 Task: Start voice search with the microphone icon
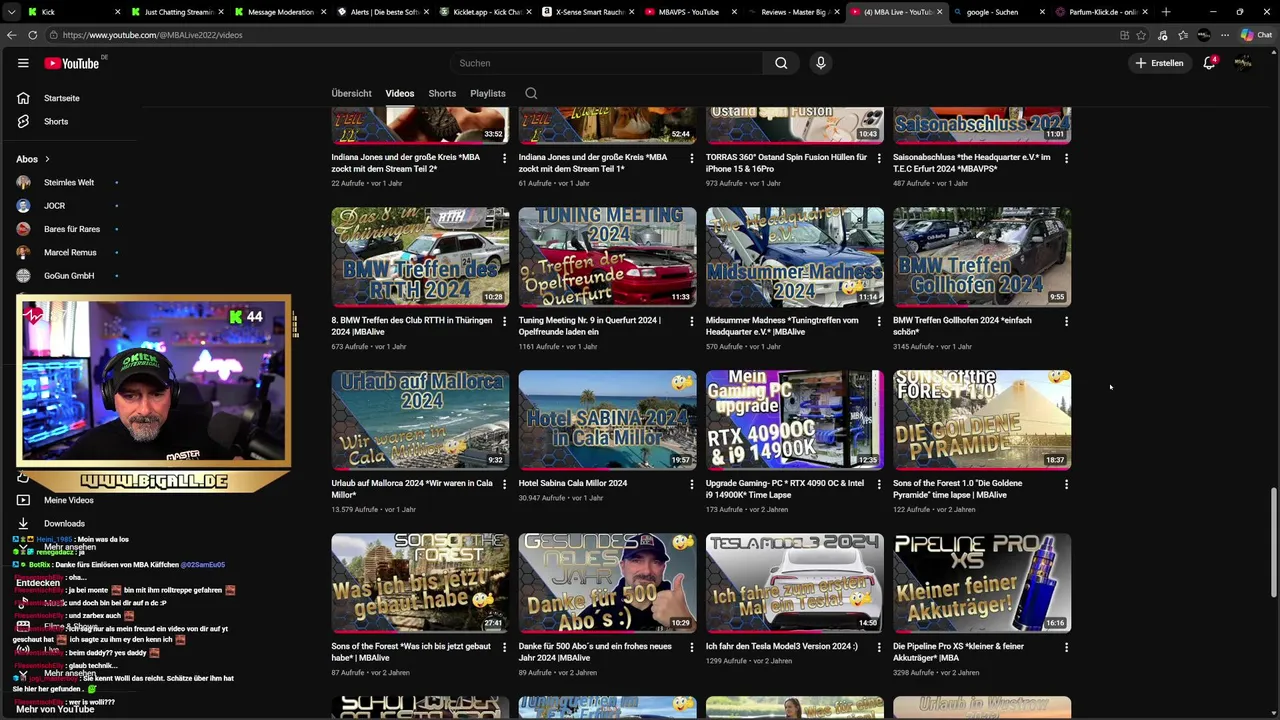pos(821,63)
